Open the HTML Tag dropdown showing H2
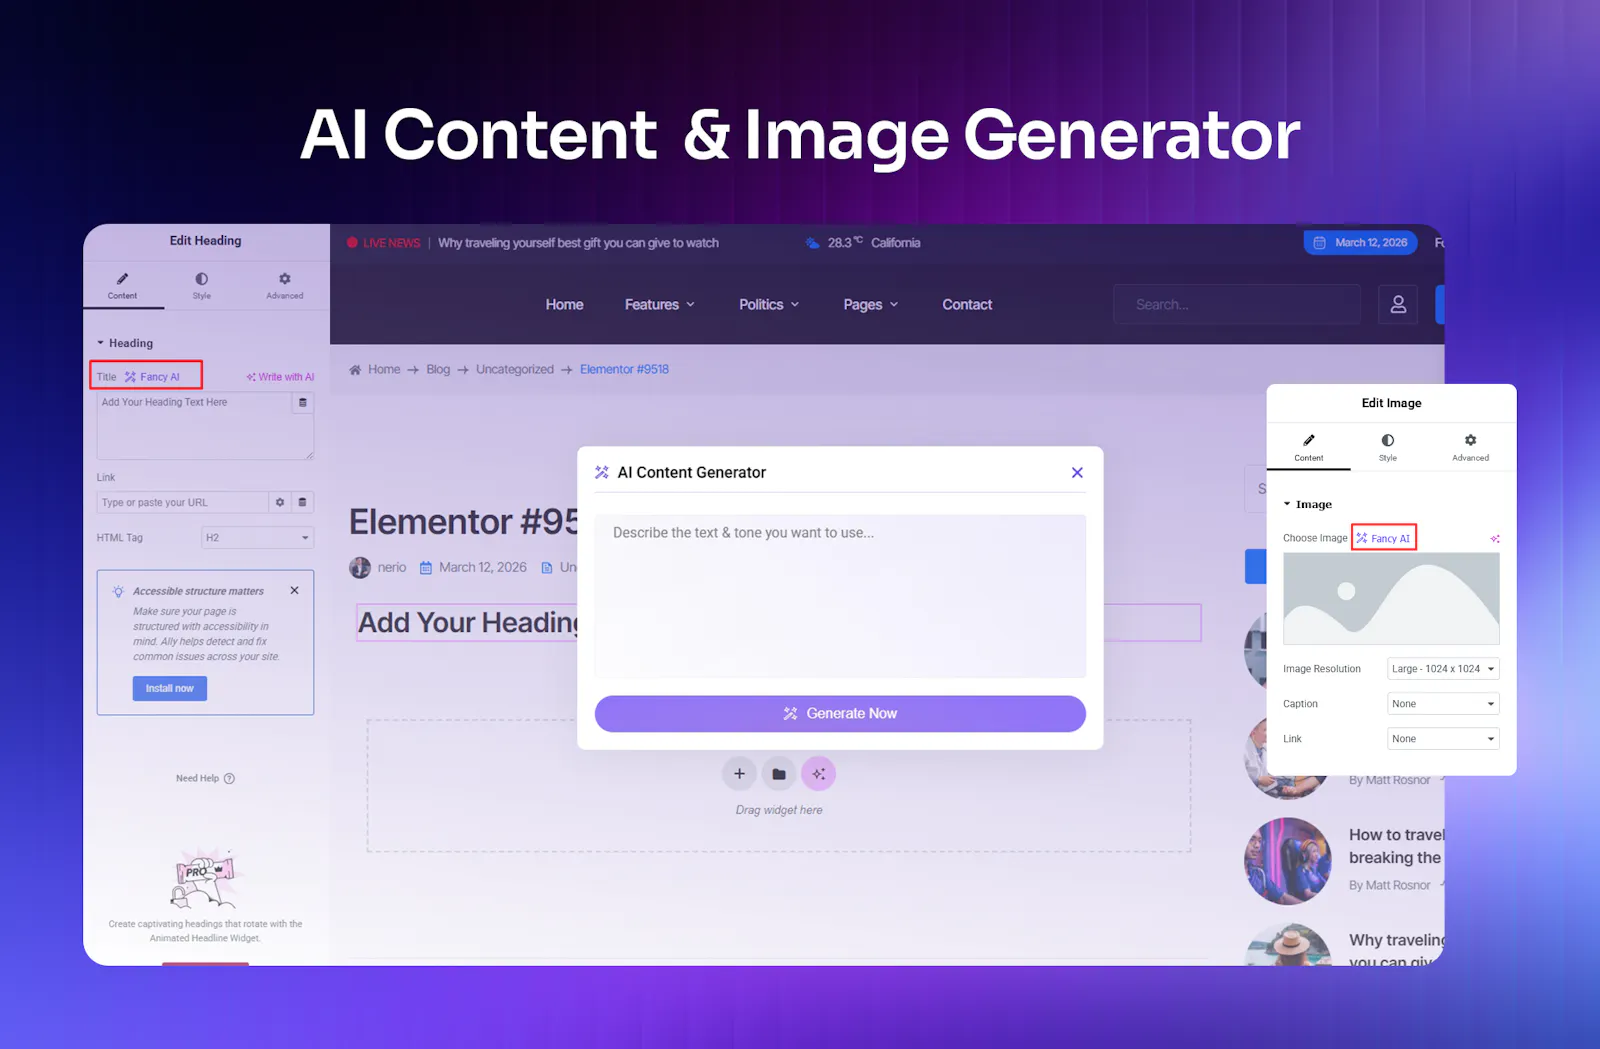Image resolution: width=1600 pixels, height=1049 pixels. pos(258,538)
